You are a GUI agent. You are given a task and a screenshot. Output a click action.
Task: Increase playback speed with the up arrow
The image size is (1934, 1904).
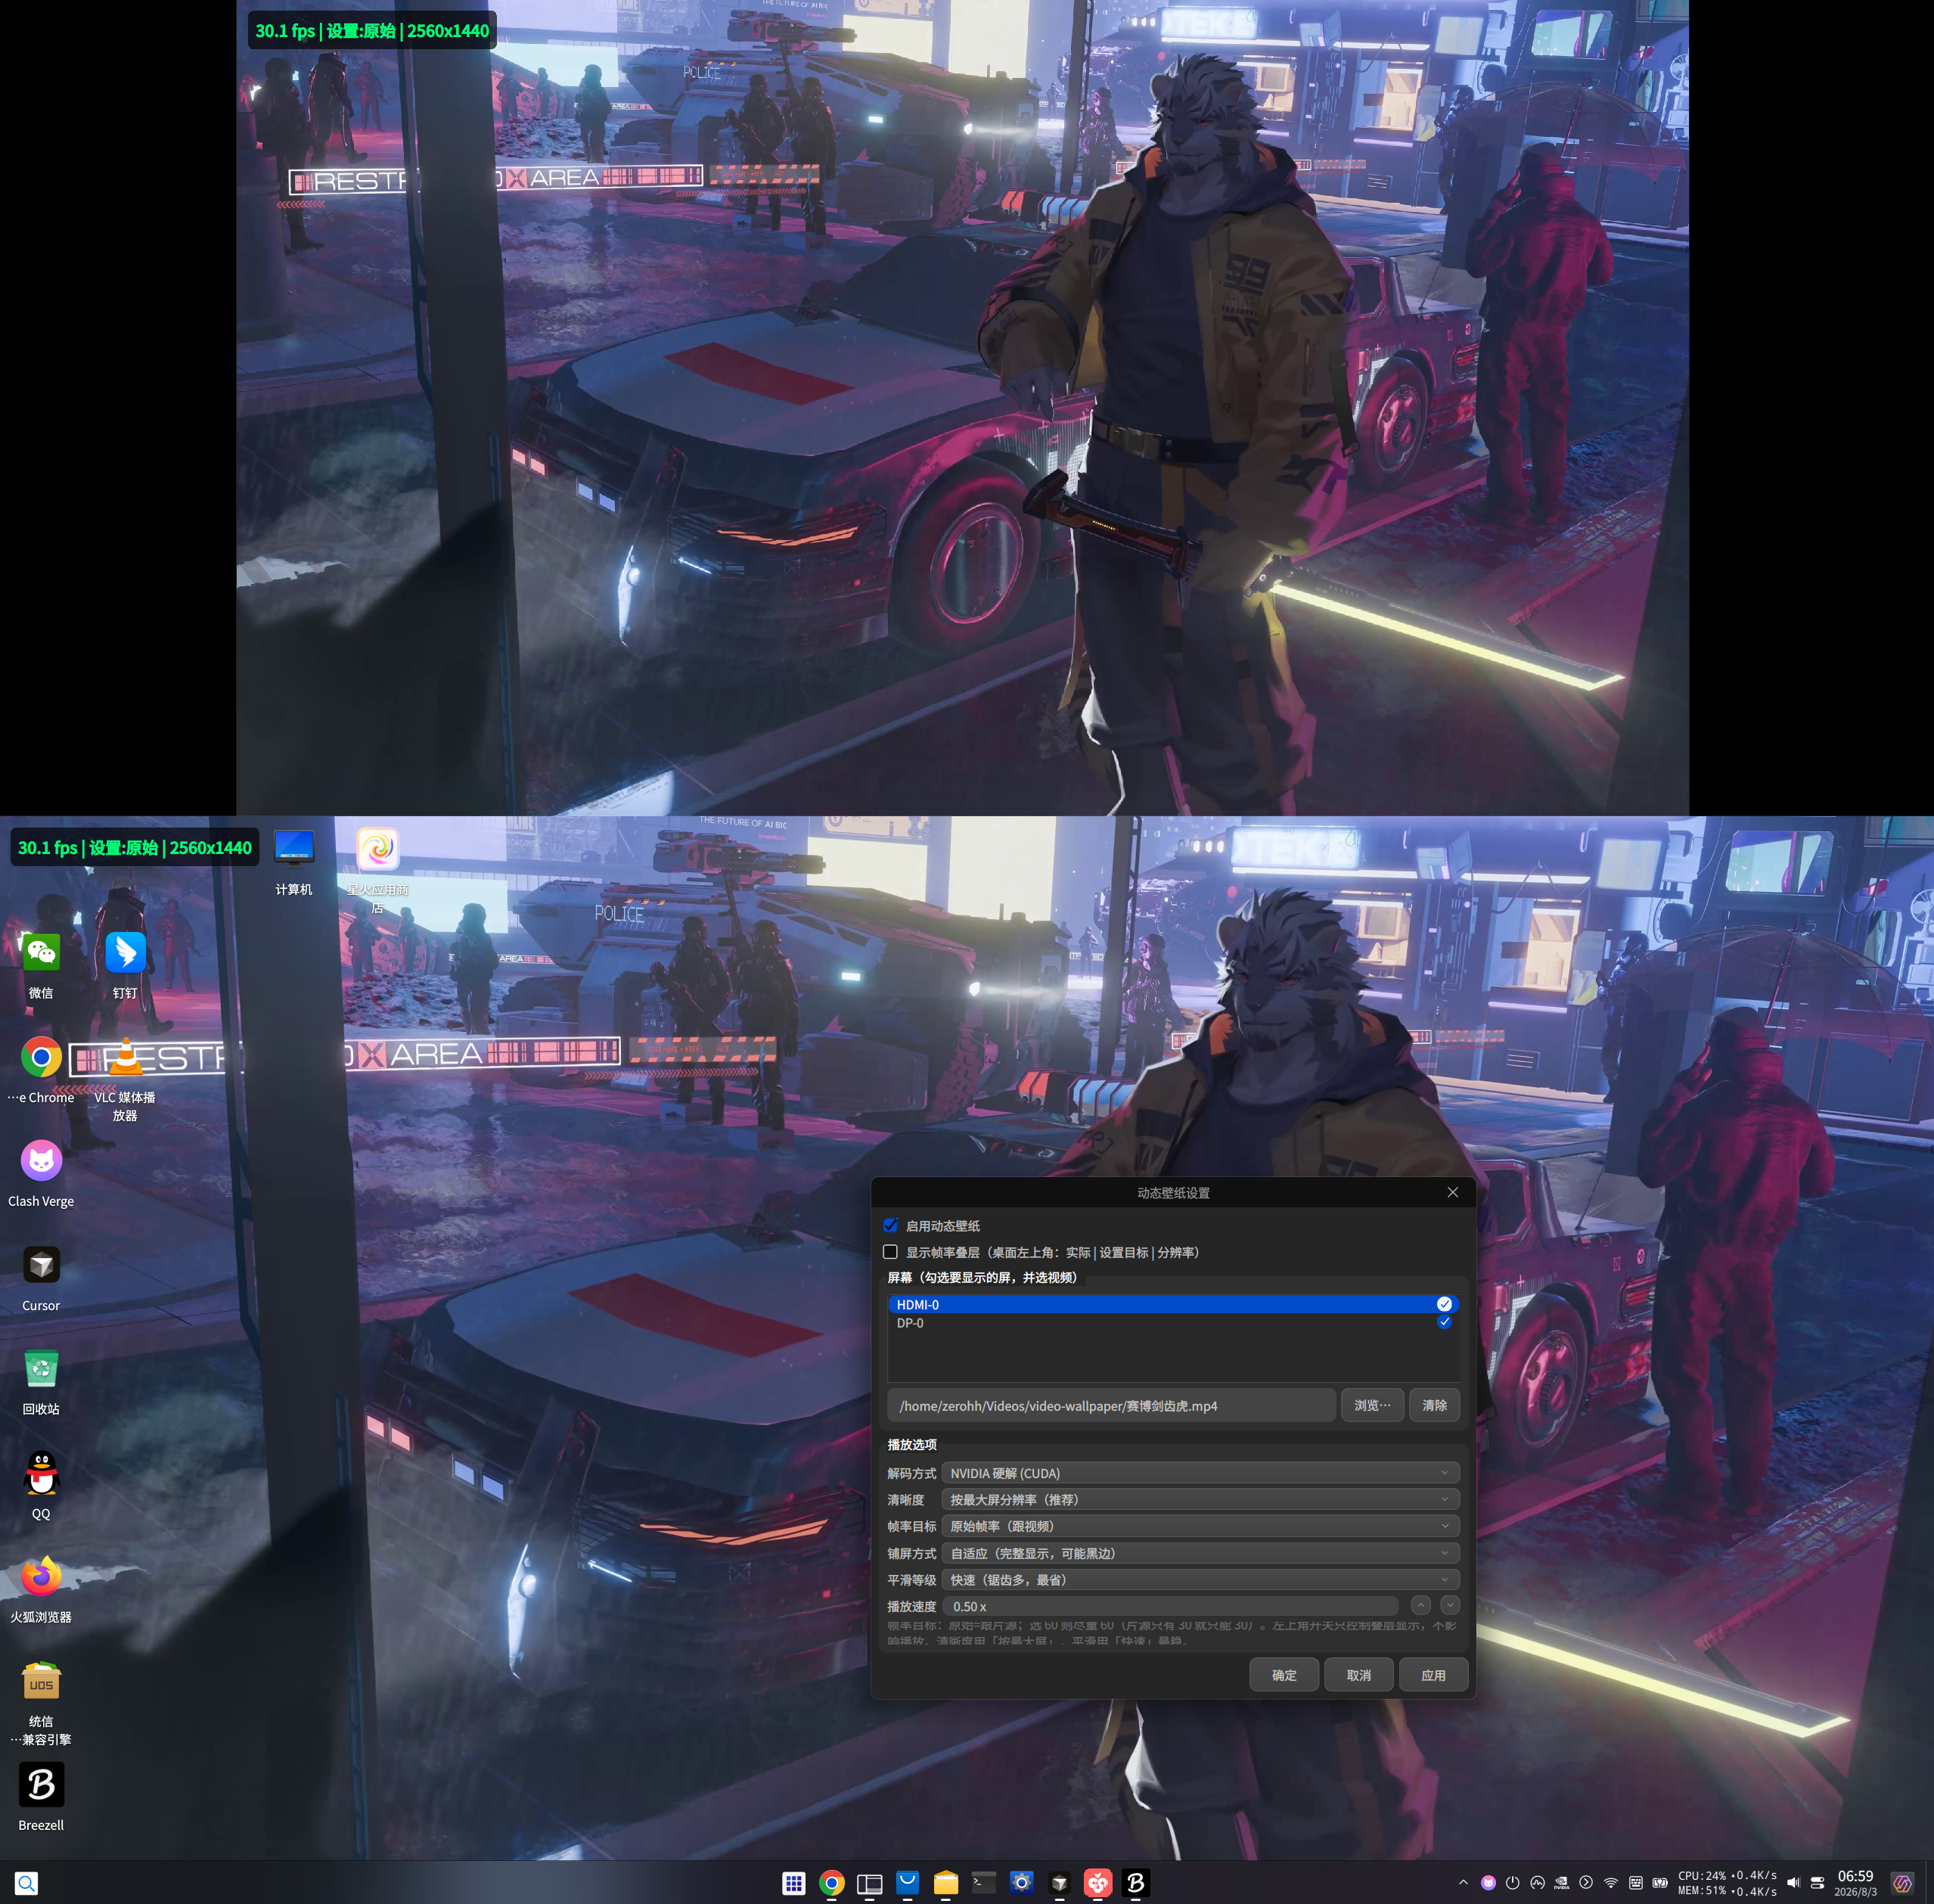(1420, 1605)
